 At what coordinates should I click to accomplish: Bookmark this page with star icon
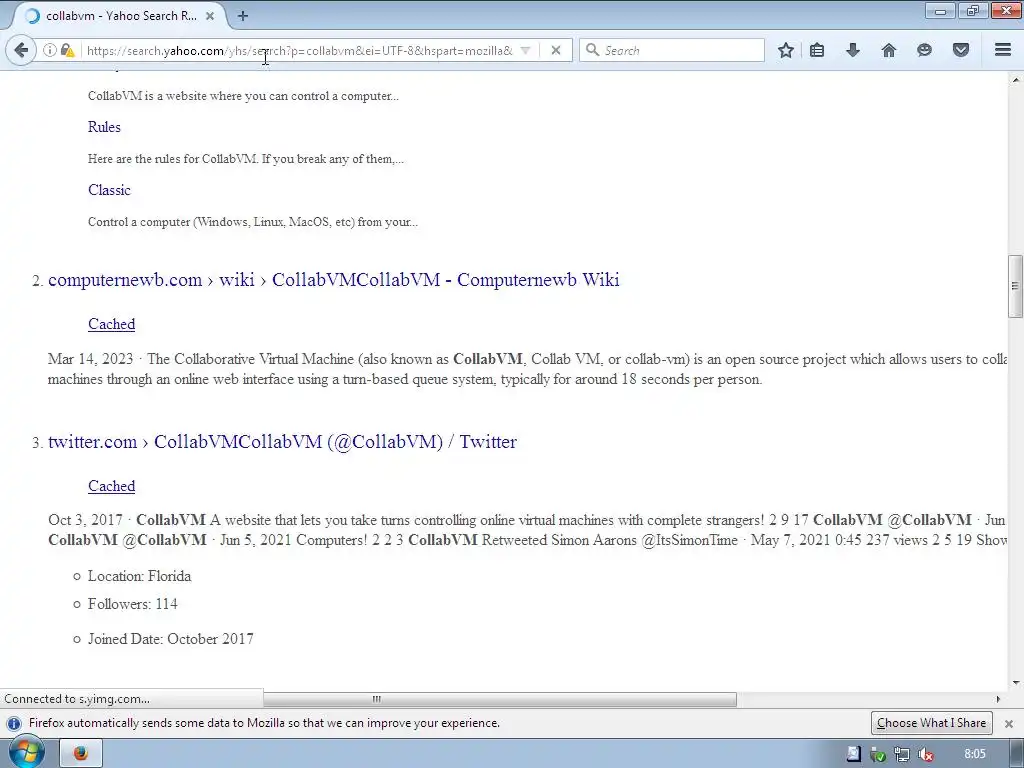point(786,50)
